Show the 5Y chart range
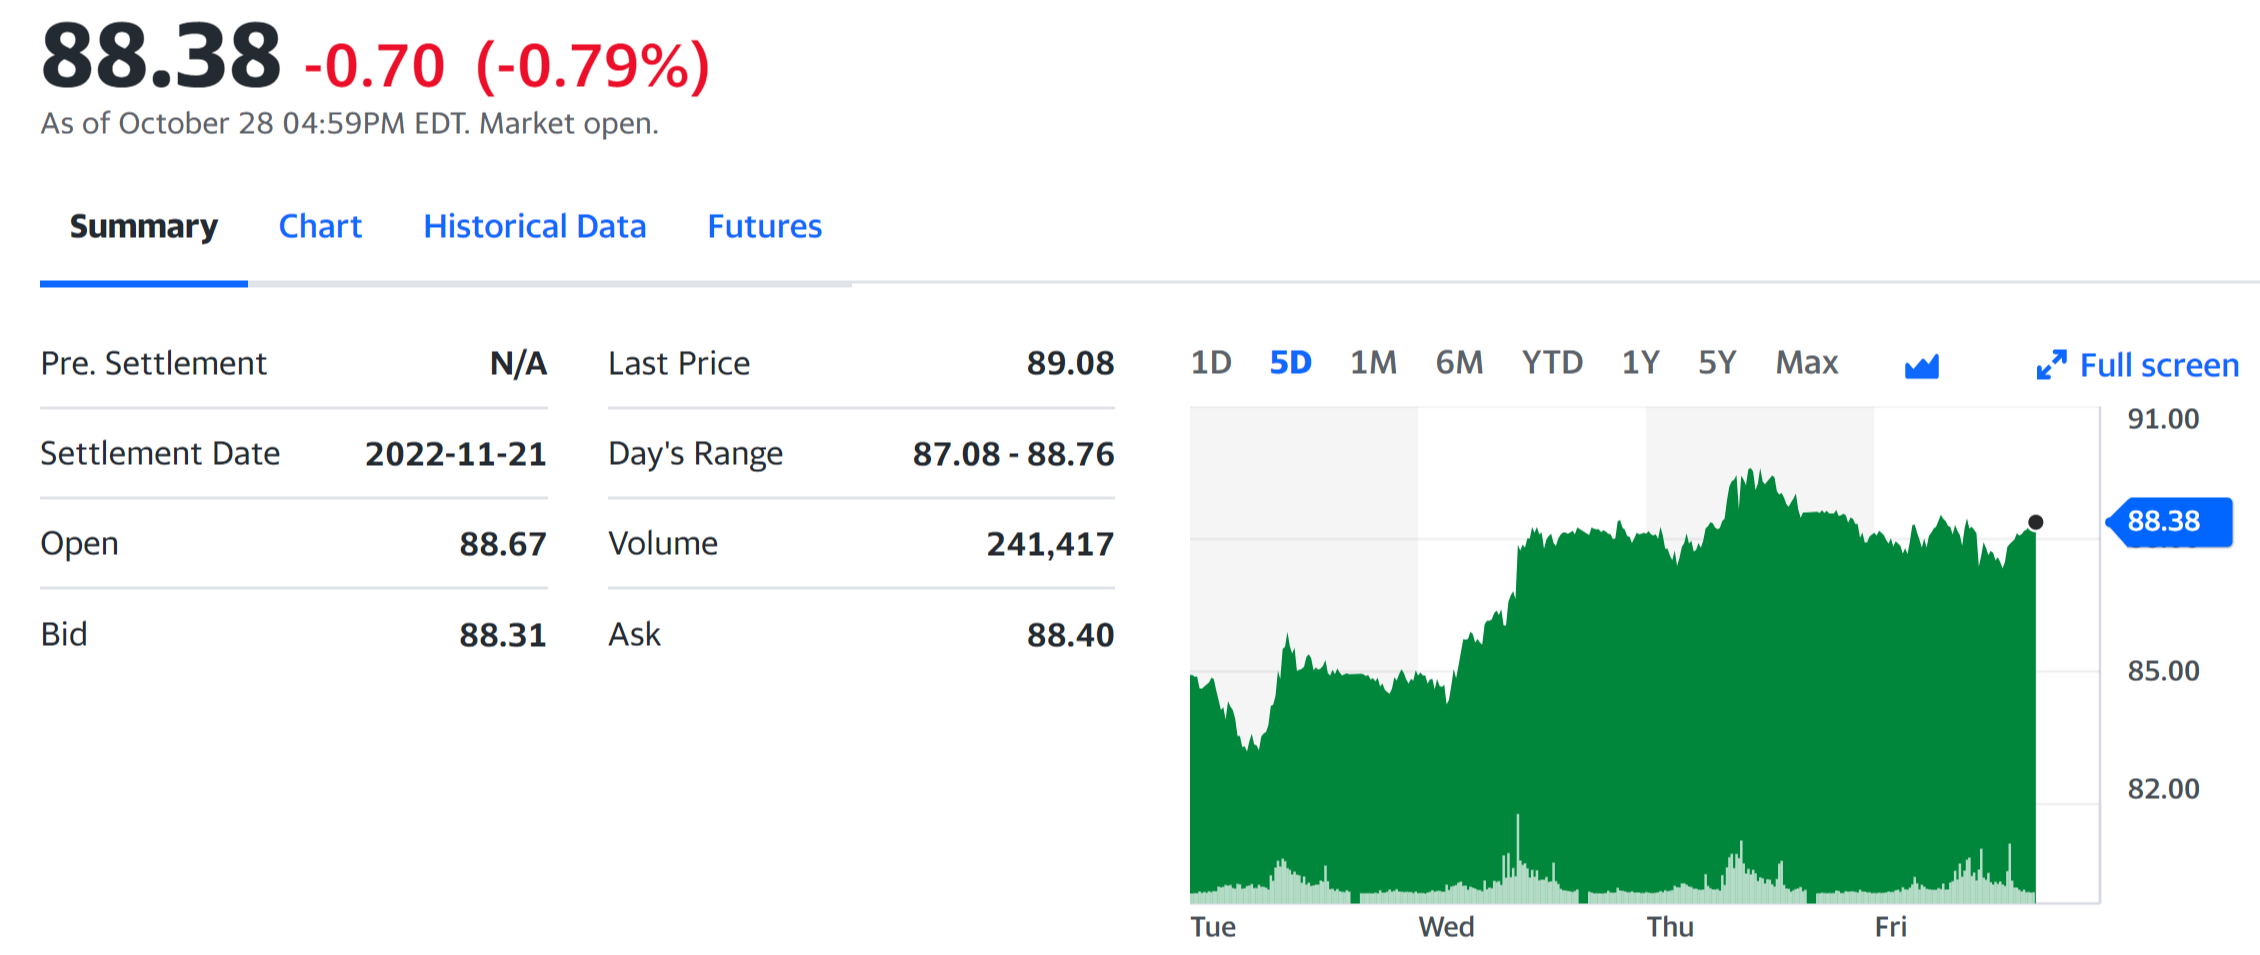This screenshot has height=955, width=2260. pos(1718,363)
